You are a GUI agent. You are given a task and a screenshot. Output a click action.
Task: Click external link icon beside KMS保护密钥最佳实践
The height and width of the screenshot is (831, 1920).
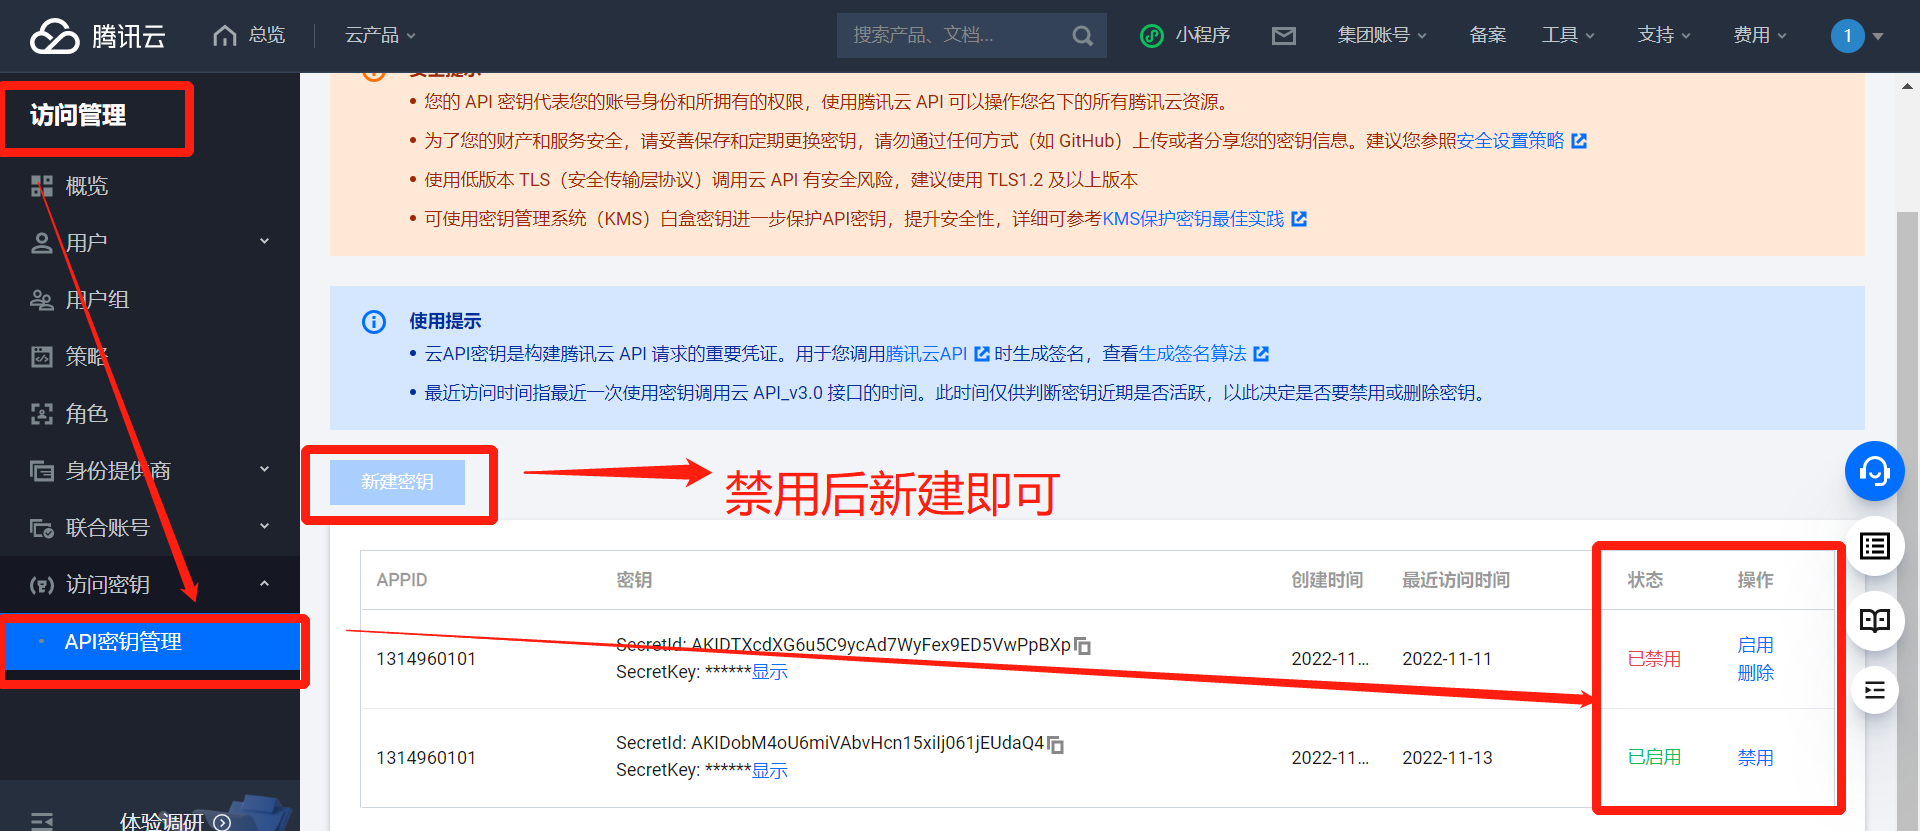(x=1299, y=219)
